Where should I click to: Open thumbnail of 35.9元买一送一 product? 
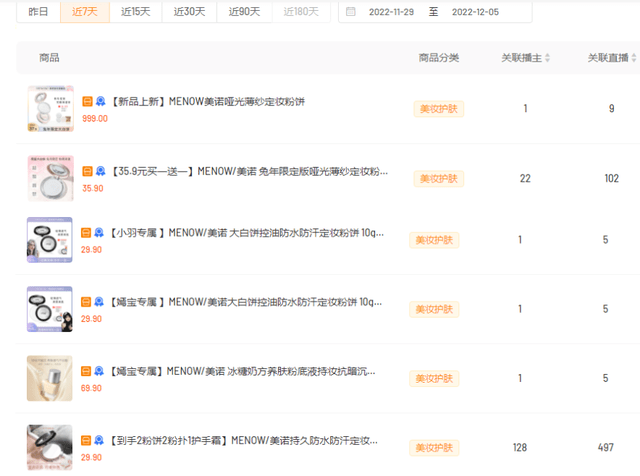[x=51, y=178]
